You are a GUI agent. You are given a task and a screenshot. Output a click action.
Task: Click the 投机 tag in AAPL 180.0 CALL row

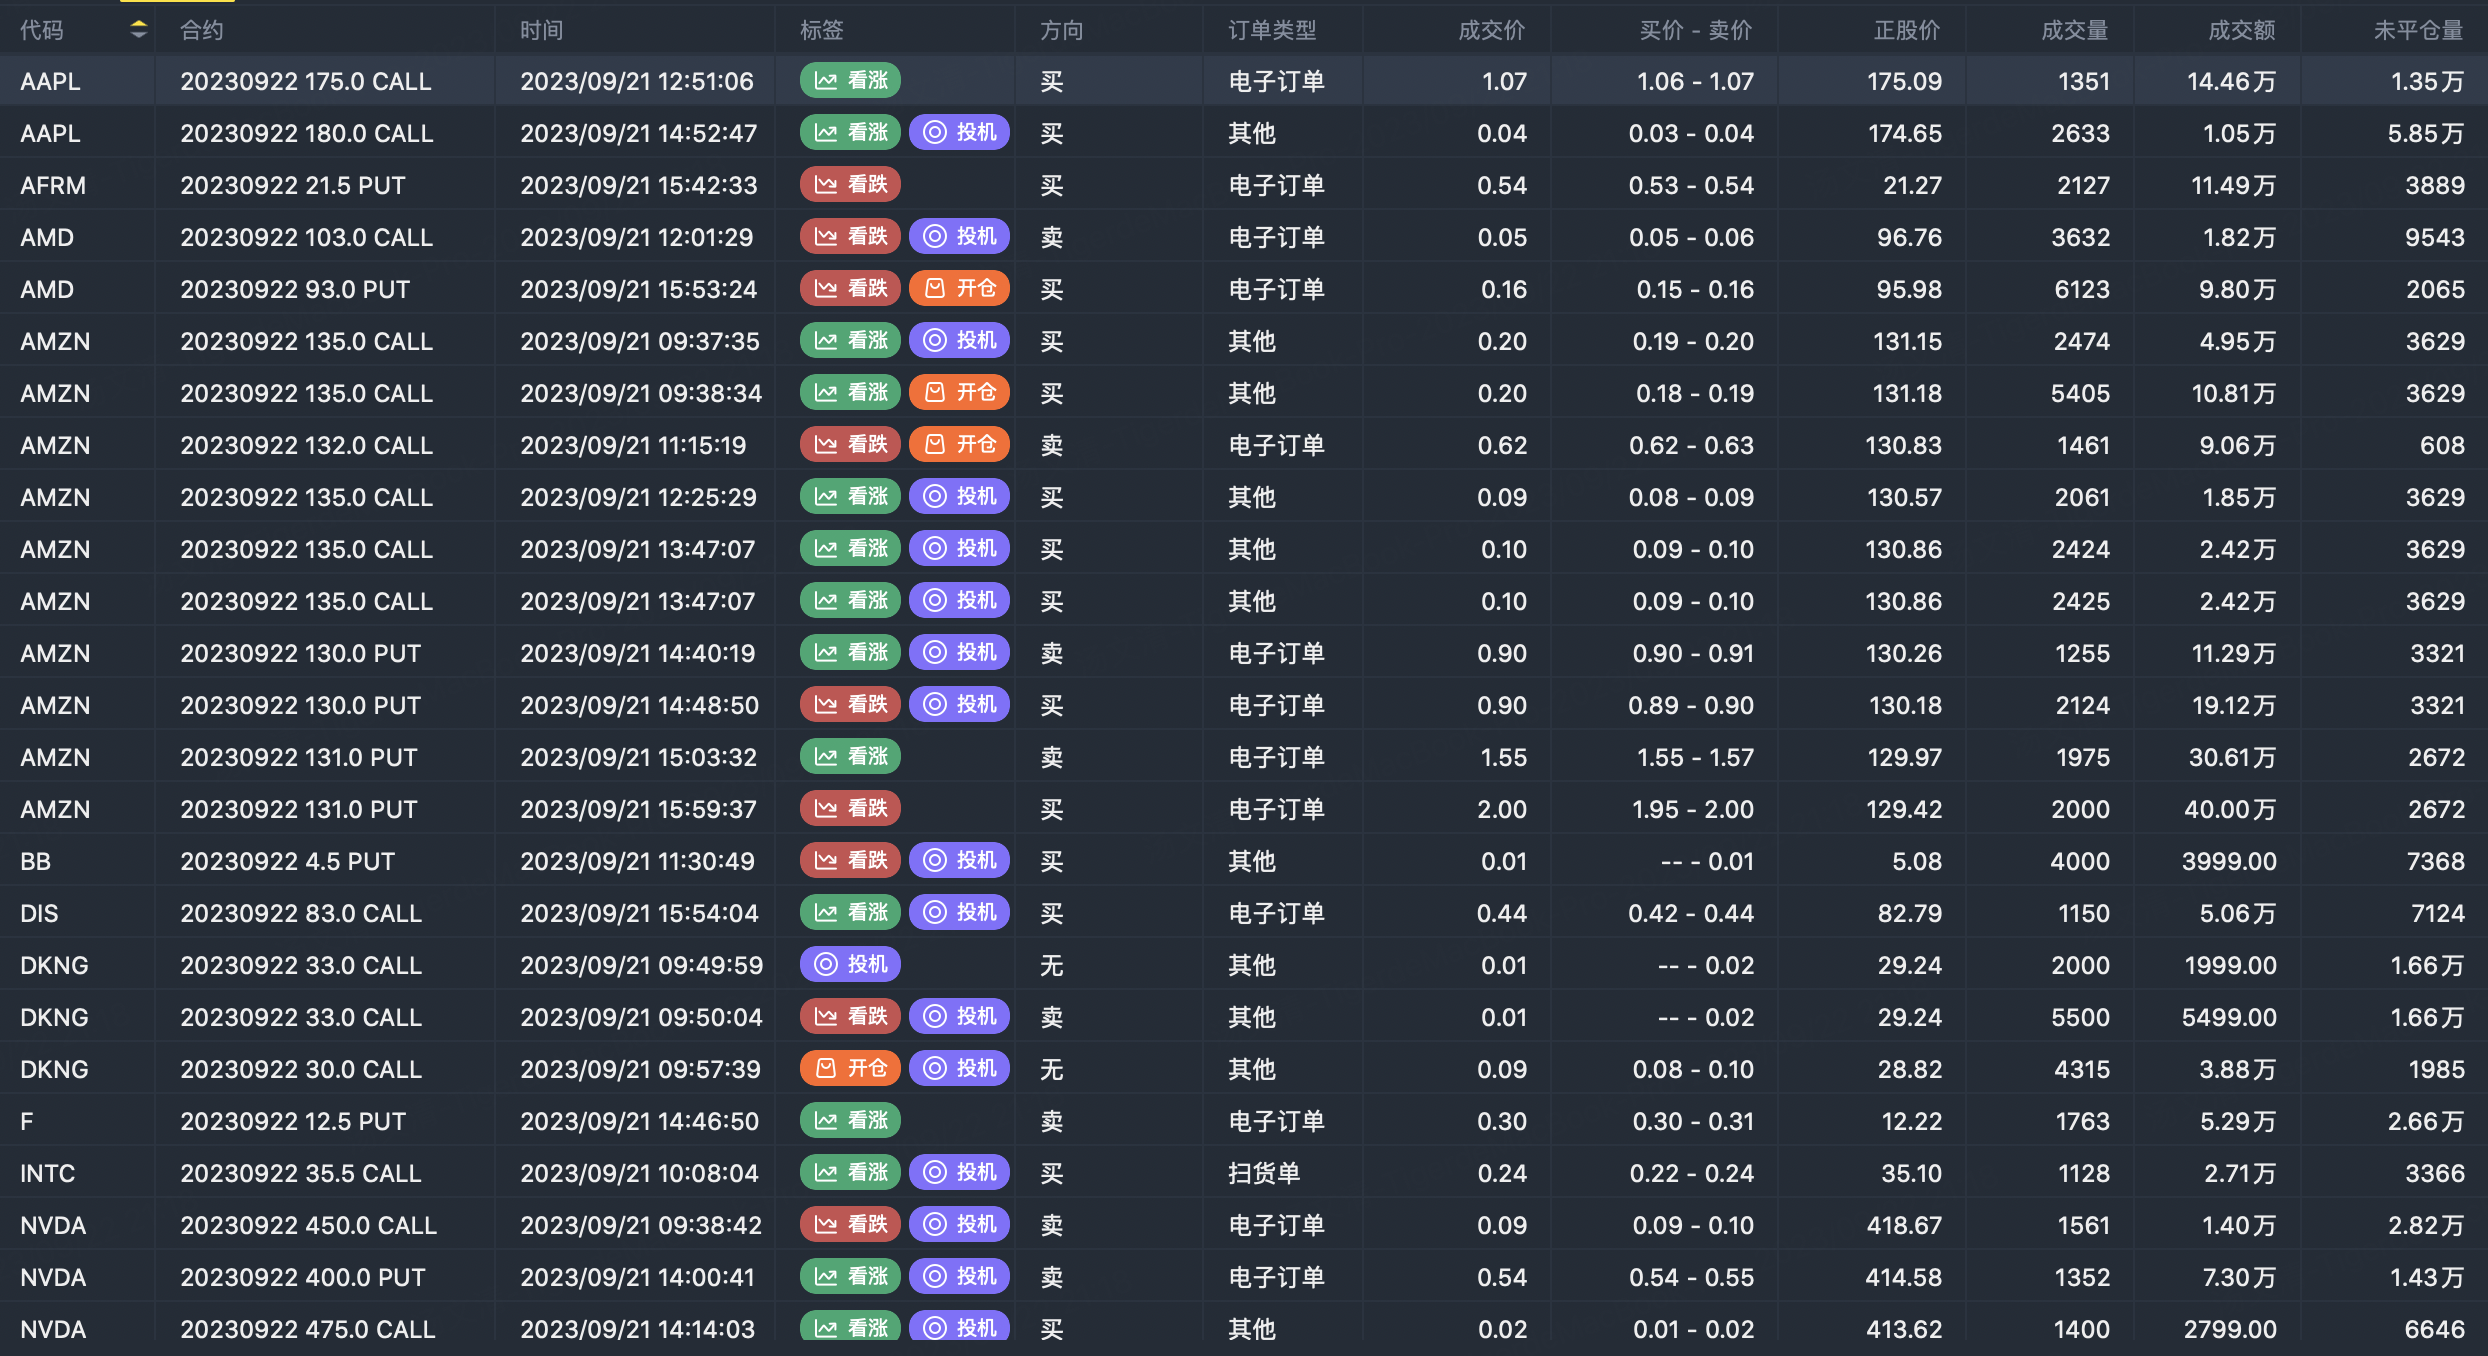point(959,133)
